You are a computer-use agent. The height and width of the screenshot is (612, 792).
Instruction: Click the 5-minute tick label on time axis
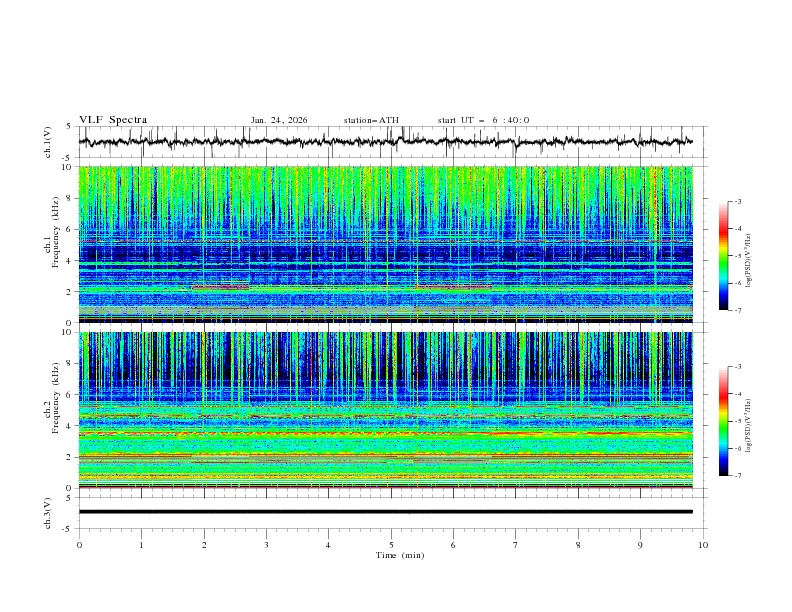391,545
